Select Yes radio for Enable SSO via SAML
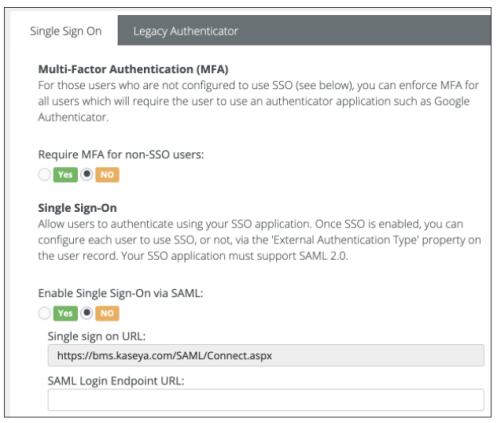Screen dimensions: 497x423 click(x=44, y=313)
